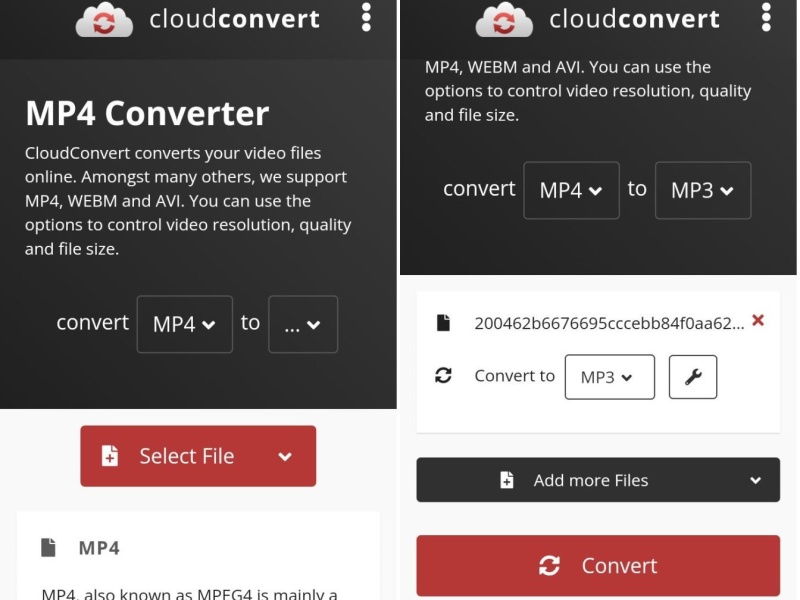
Task: Click the file-plus icon on Add more Files
Action: (507, 480)
